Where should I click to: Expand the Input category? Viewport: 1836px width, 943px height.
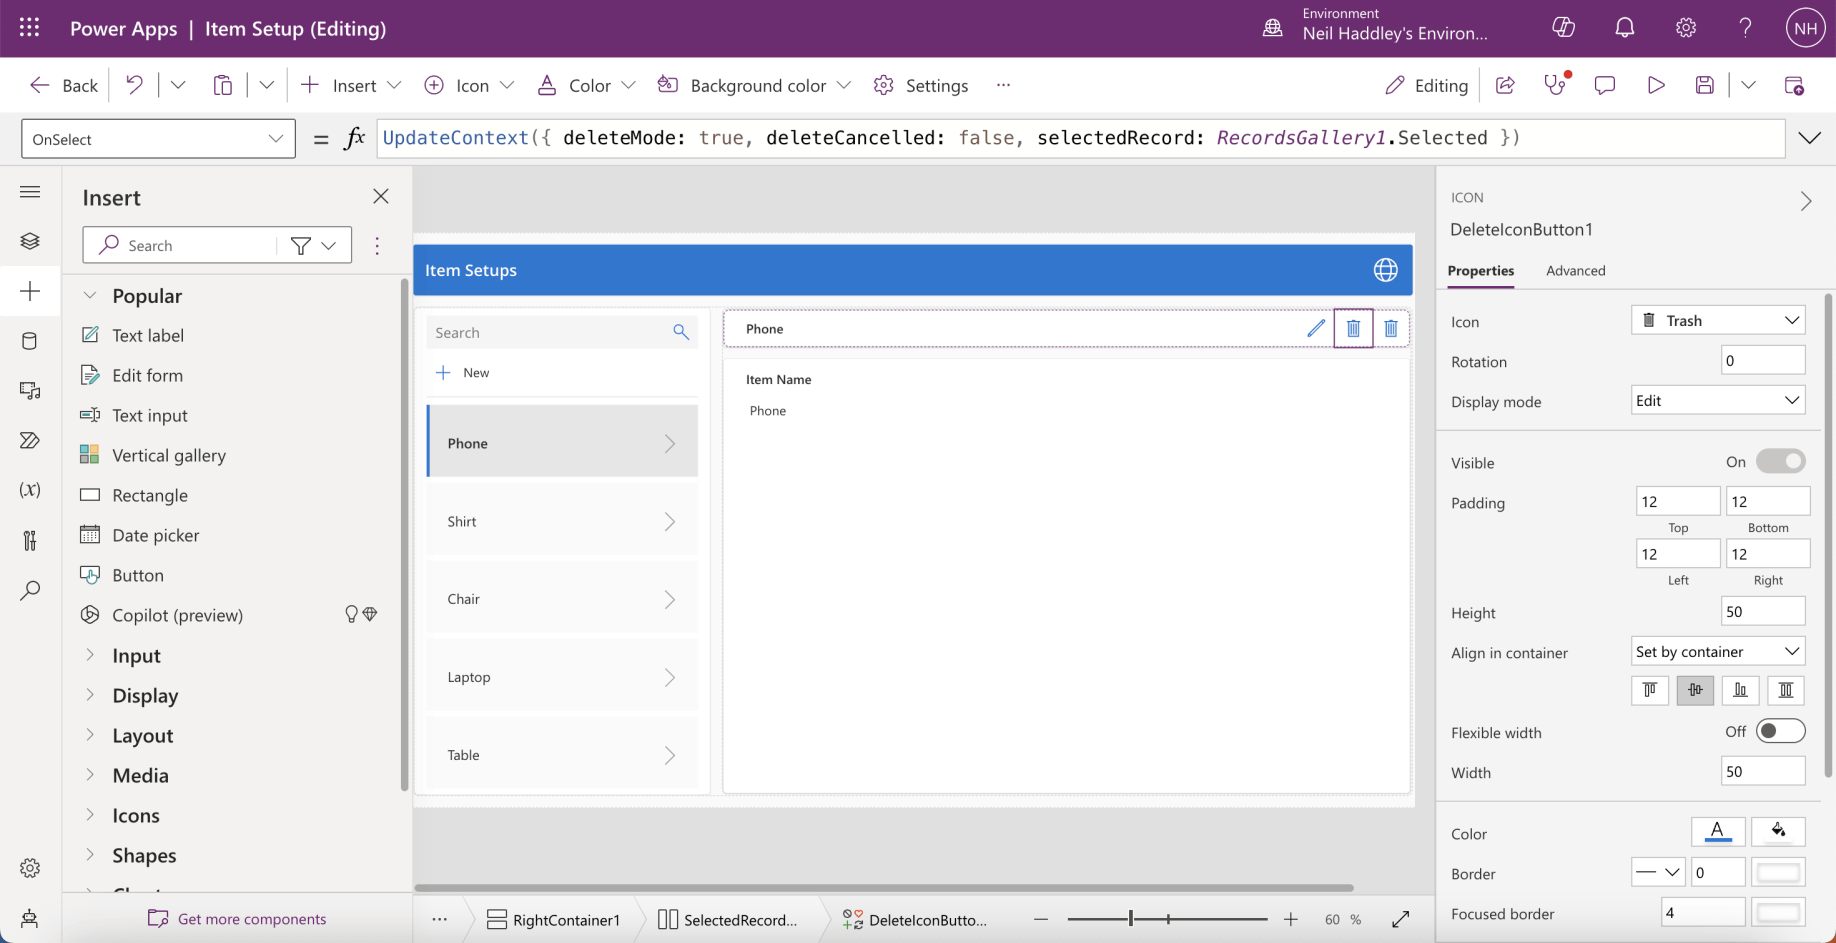(136, 656)
